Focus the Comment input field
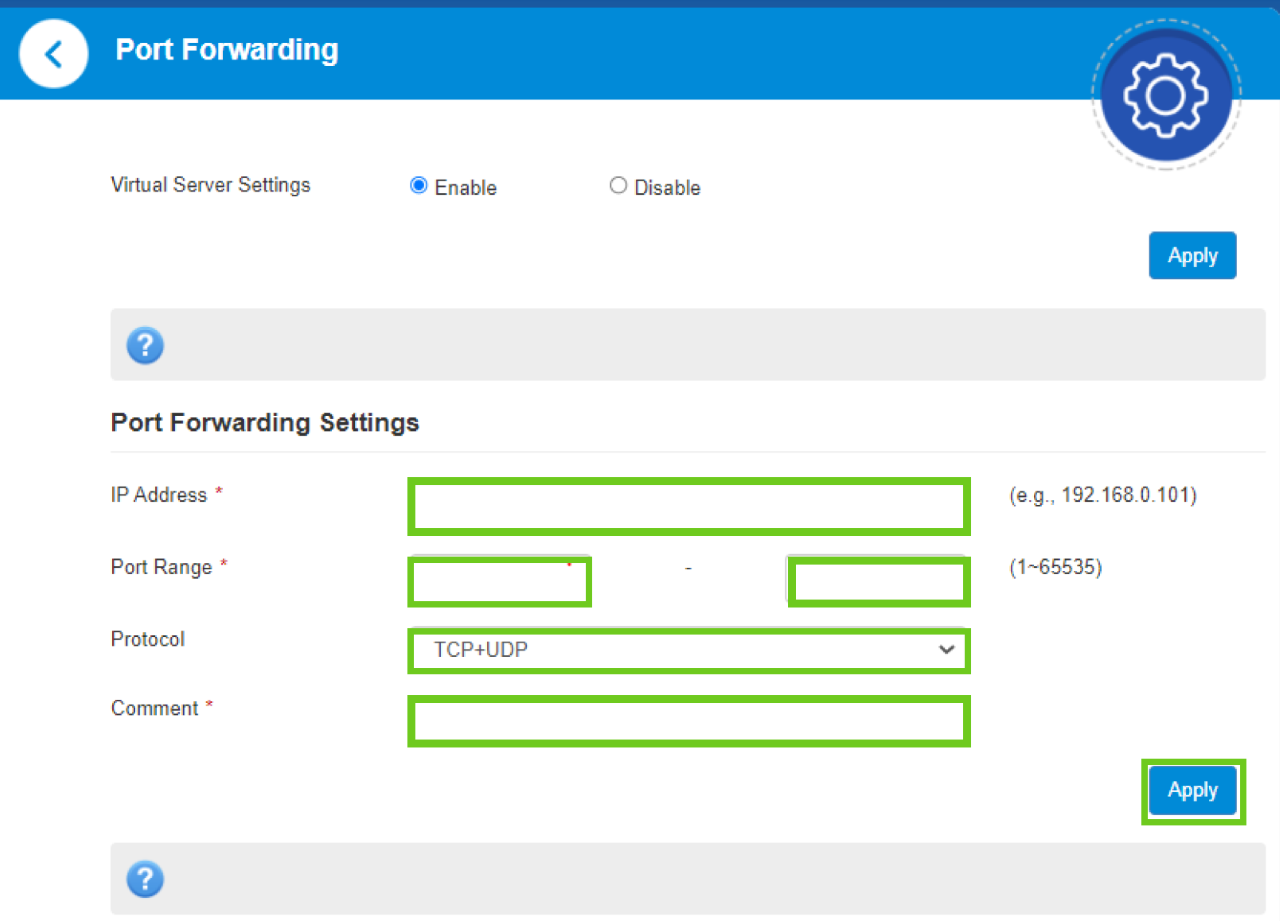Screen dimensions: 1280x921 (688, 721)
